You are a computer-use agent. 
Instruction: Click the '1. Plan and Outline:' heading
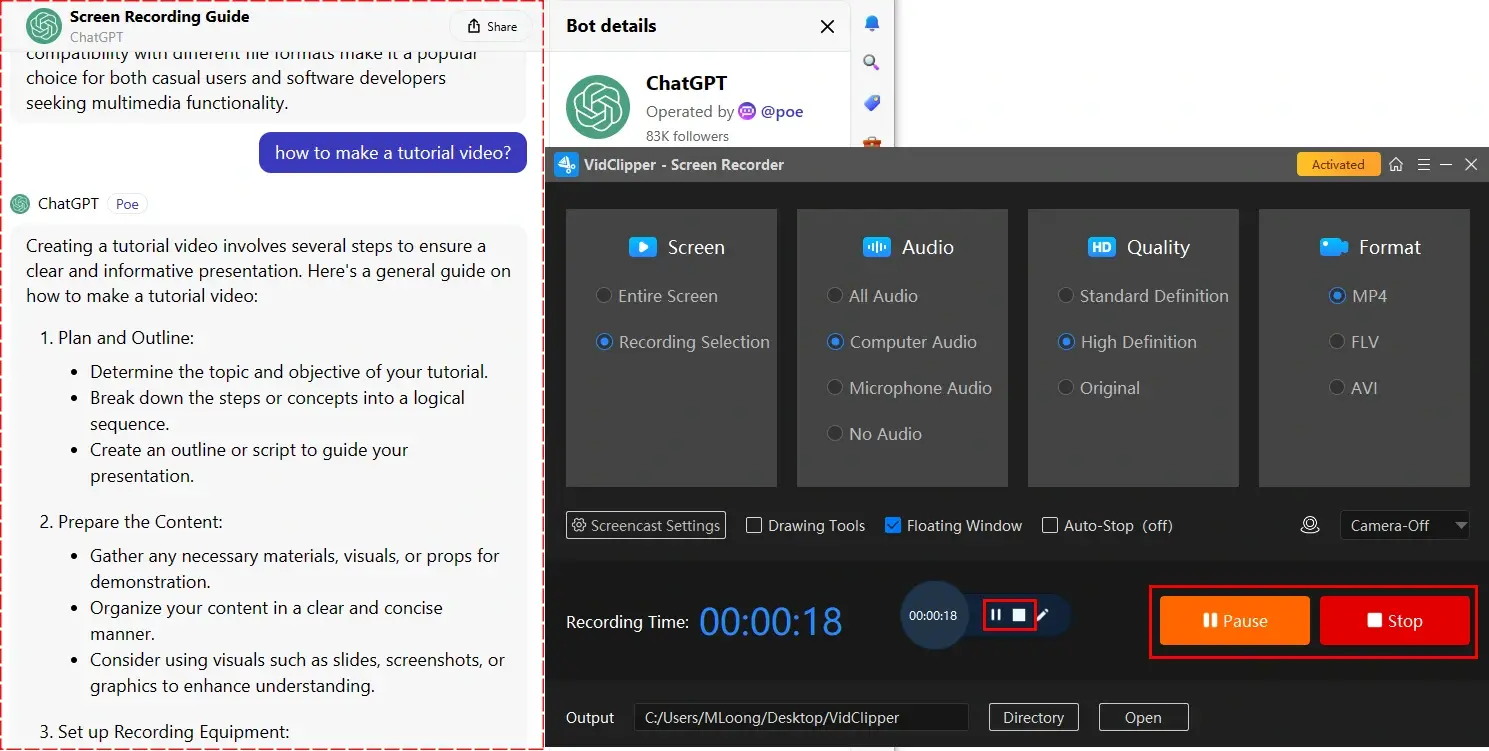117,338
